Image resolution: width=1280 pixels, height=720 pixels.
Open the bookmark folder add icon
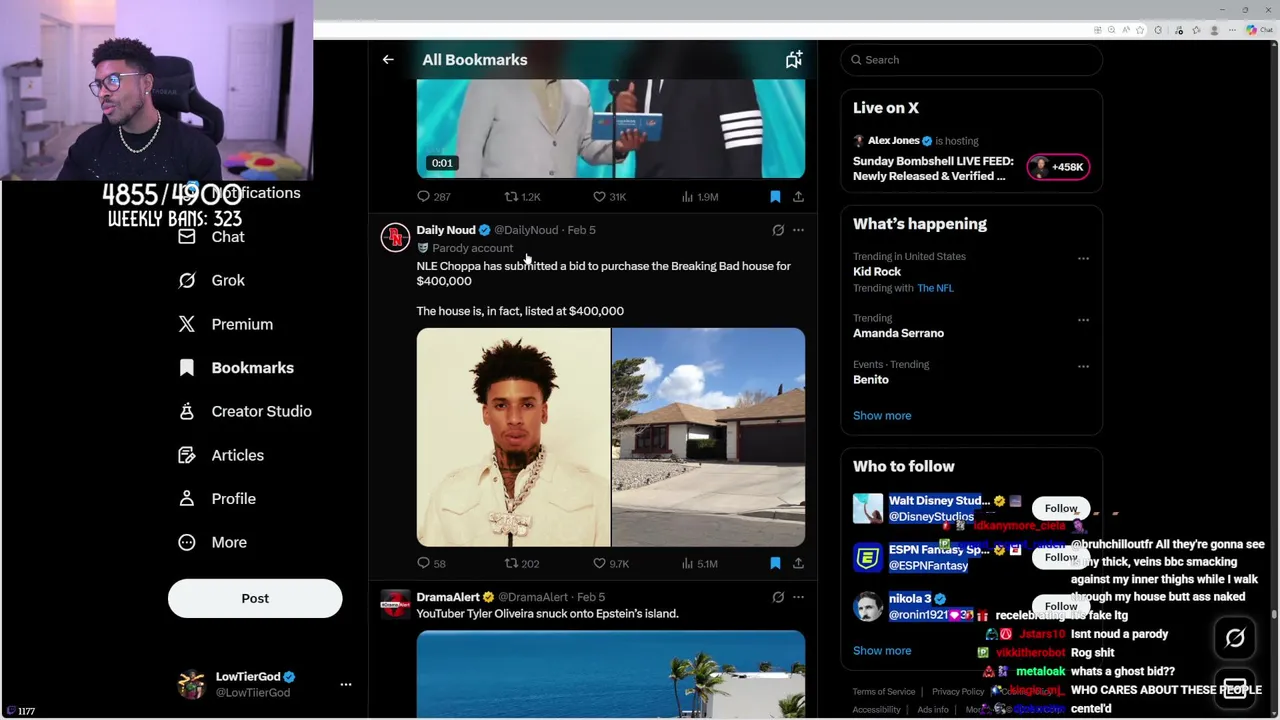pos(793,60)
